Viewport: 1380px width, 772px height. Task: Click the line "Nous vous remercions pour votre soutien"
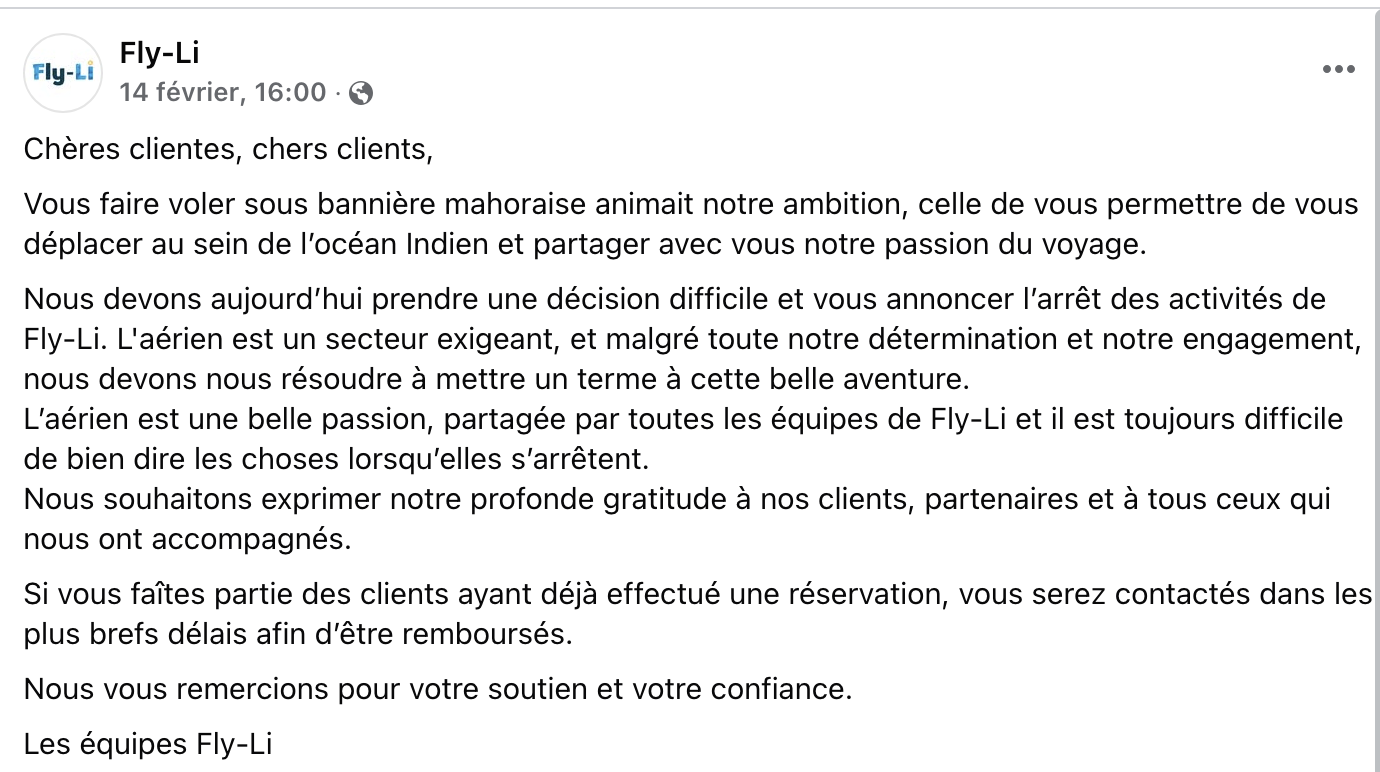point(437,689)
